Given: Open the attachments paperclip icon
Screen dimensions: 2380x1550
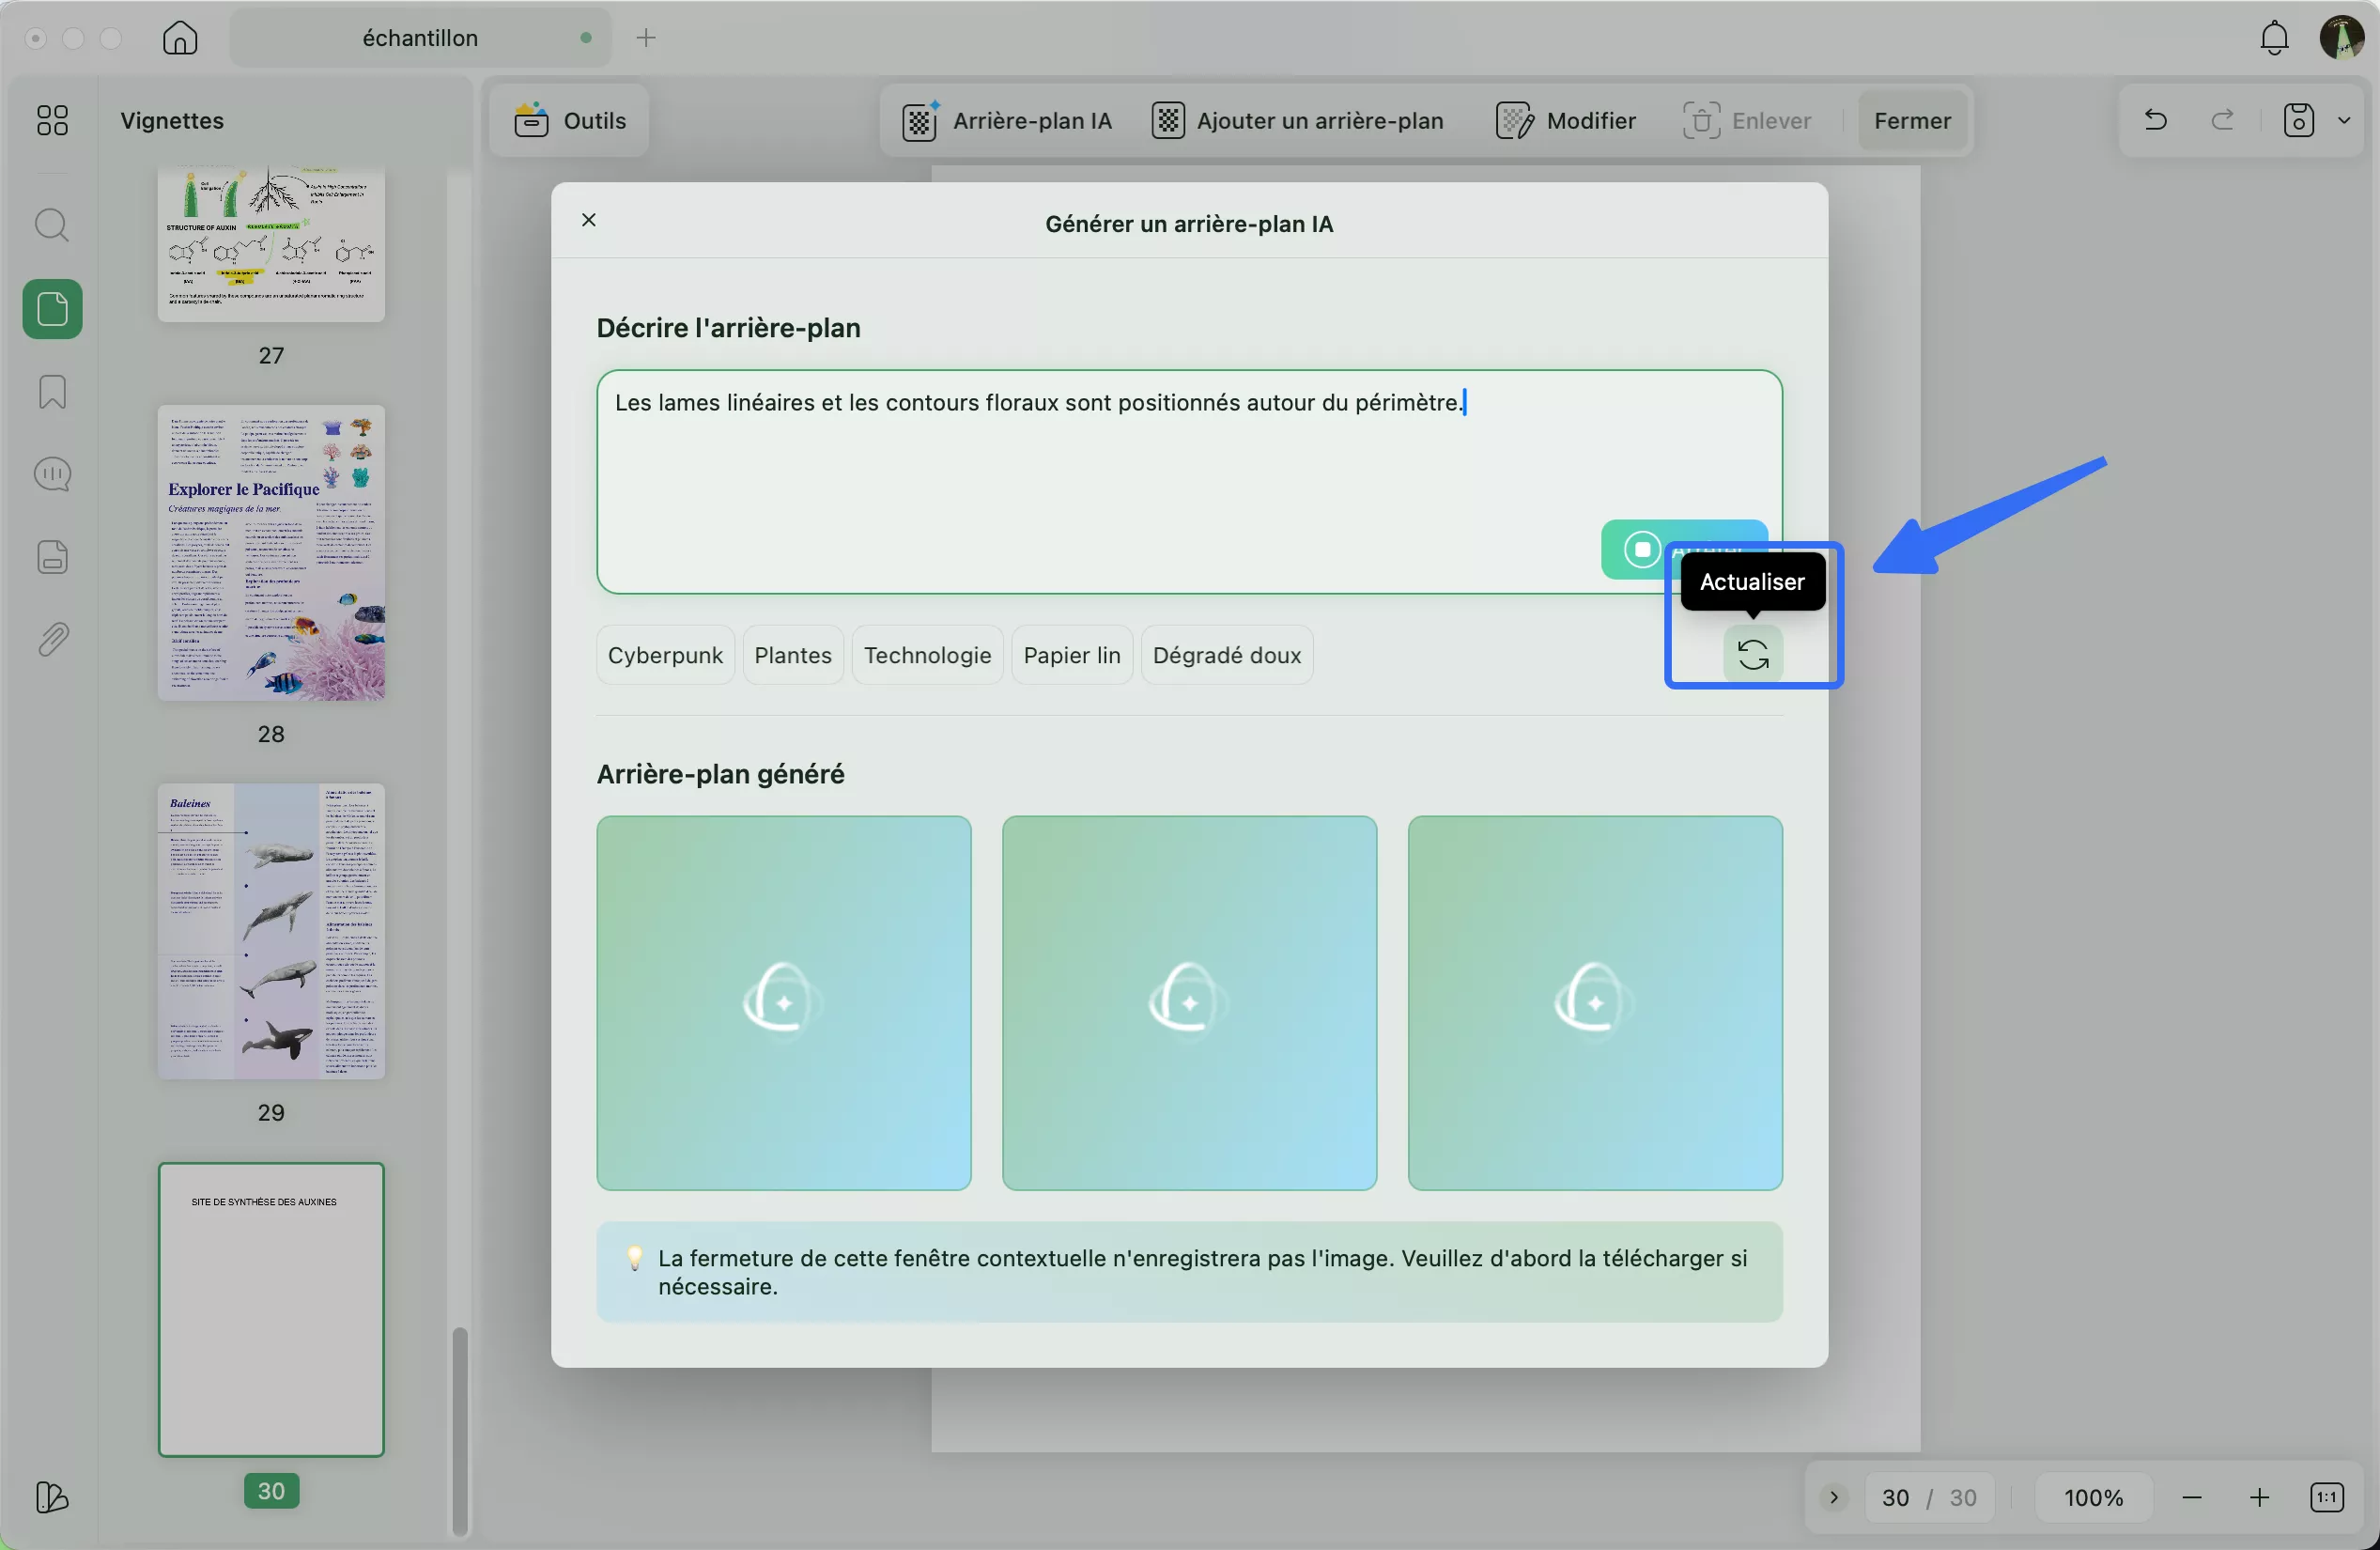Looking at the screenshot, I should [x=52, y=639].
